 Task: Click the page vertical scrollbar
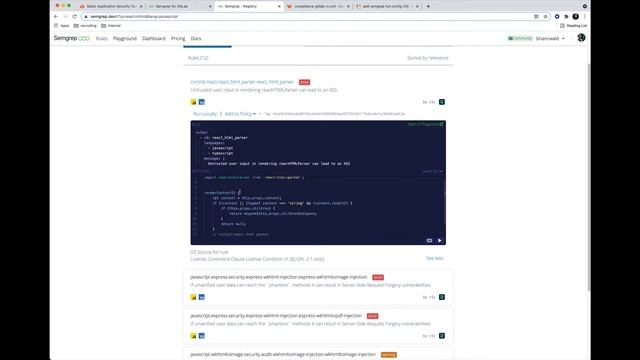[589, 178]
